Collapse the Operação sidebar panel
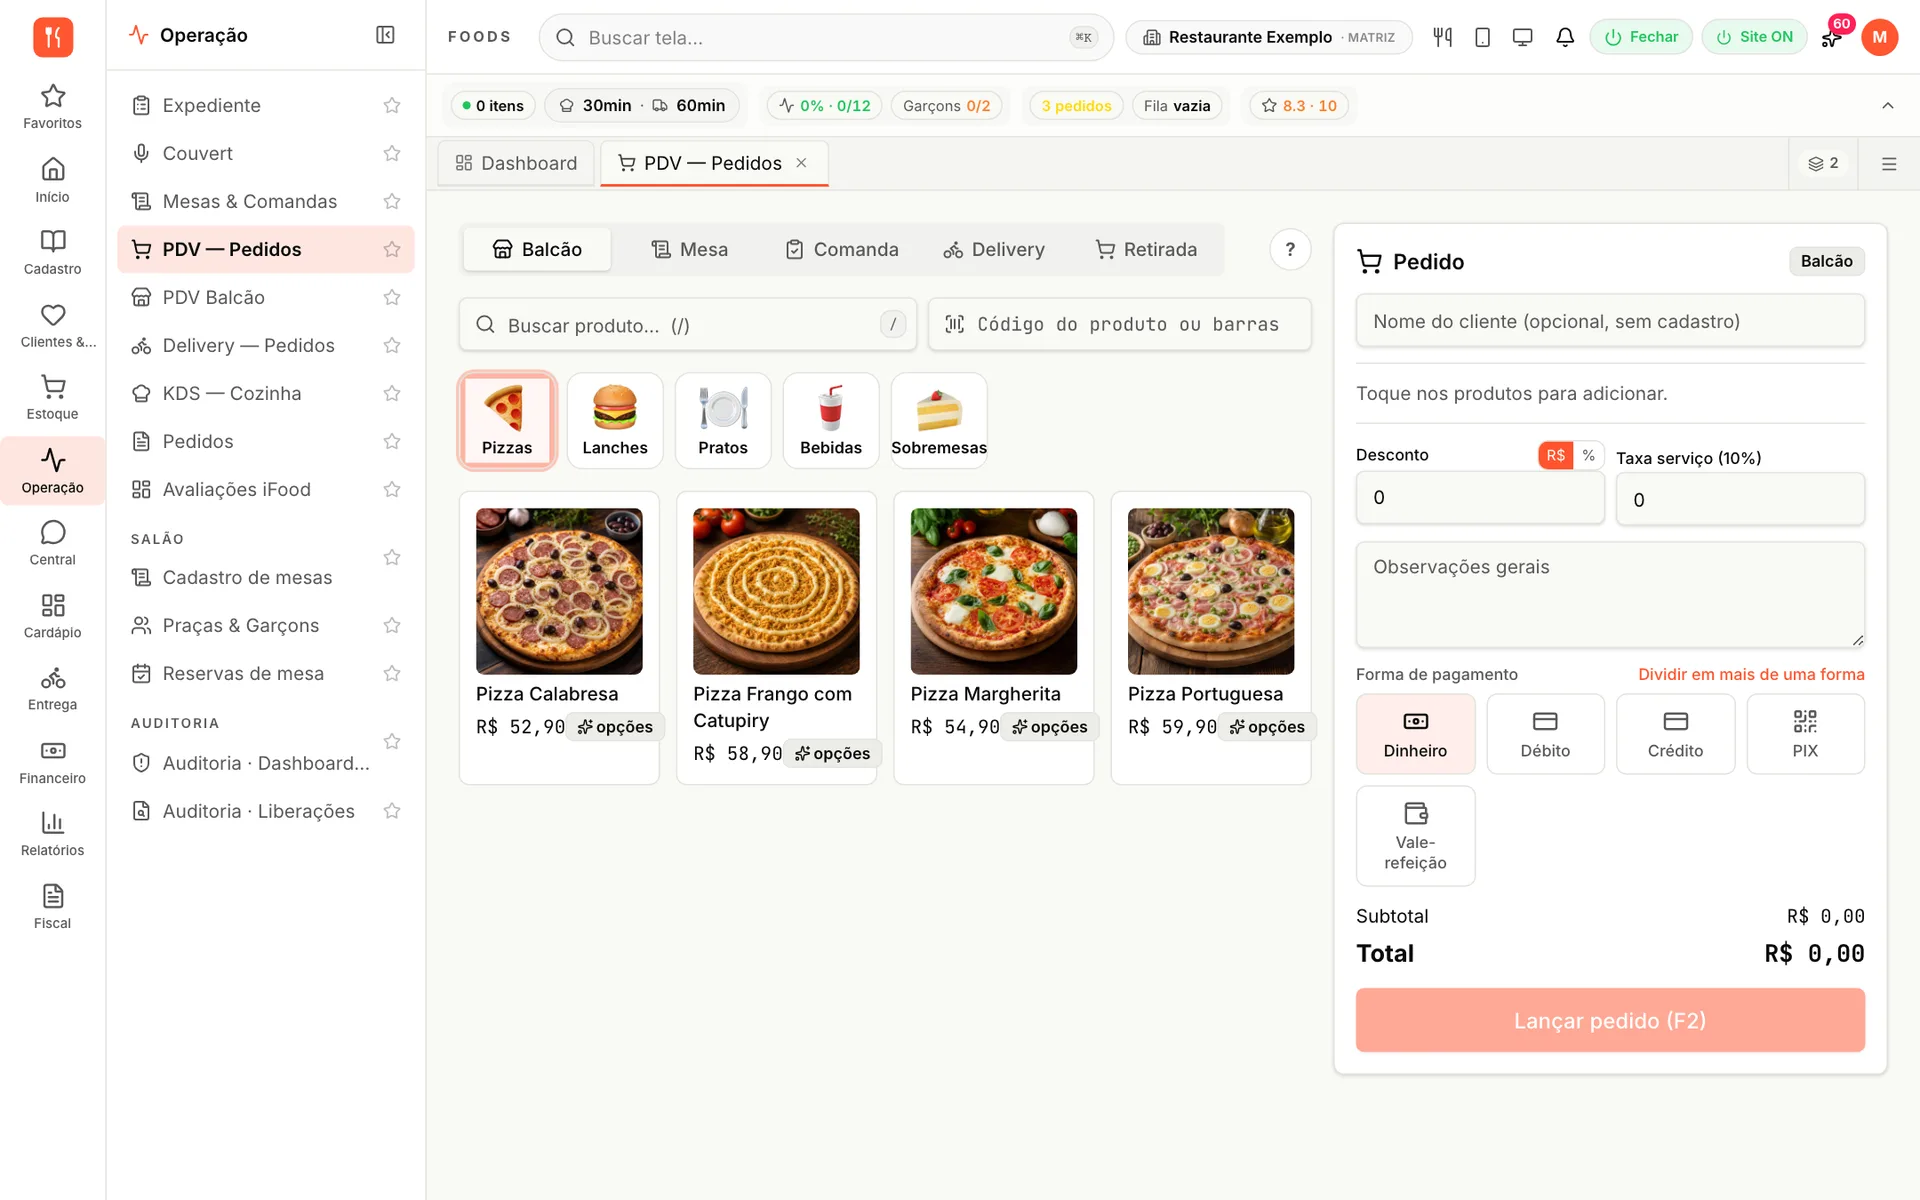1920x1200 pixels. point(385,35)
